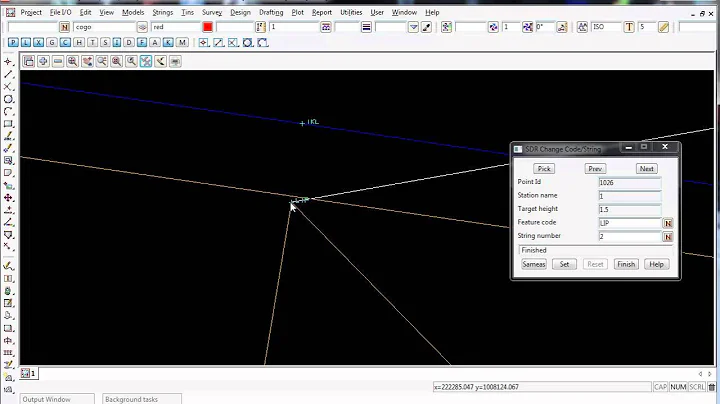Open the dropdown arrow in top toolbar

[413, 27]
